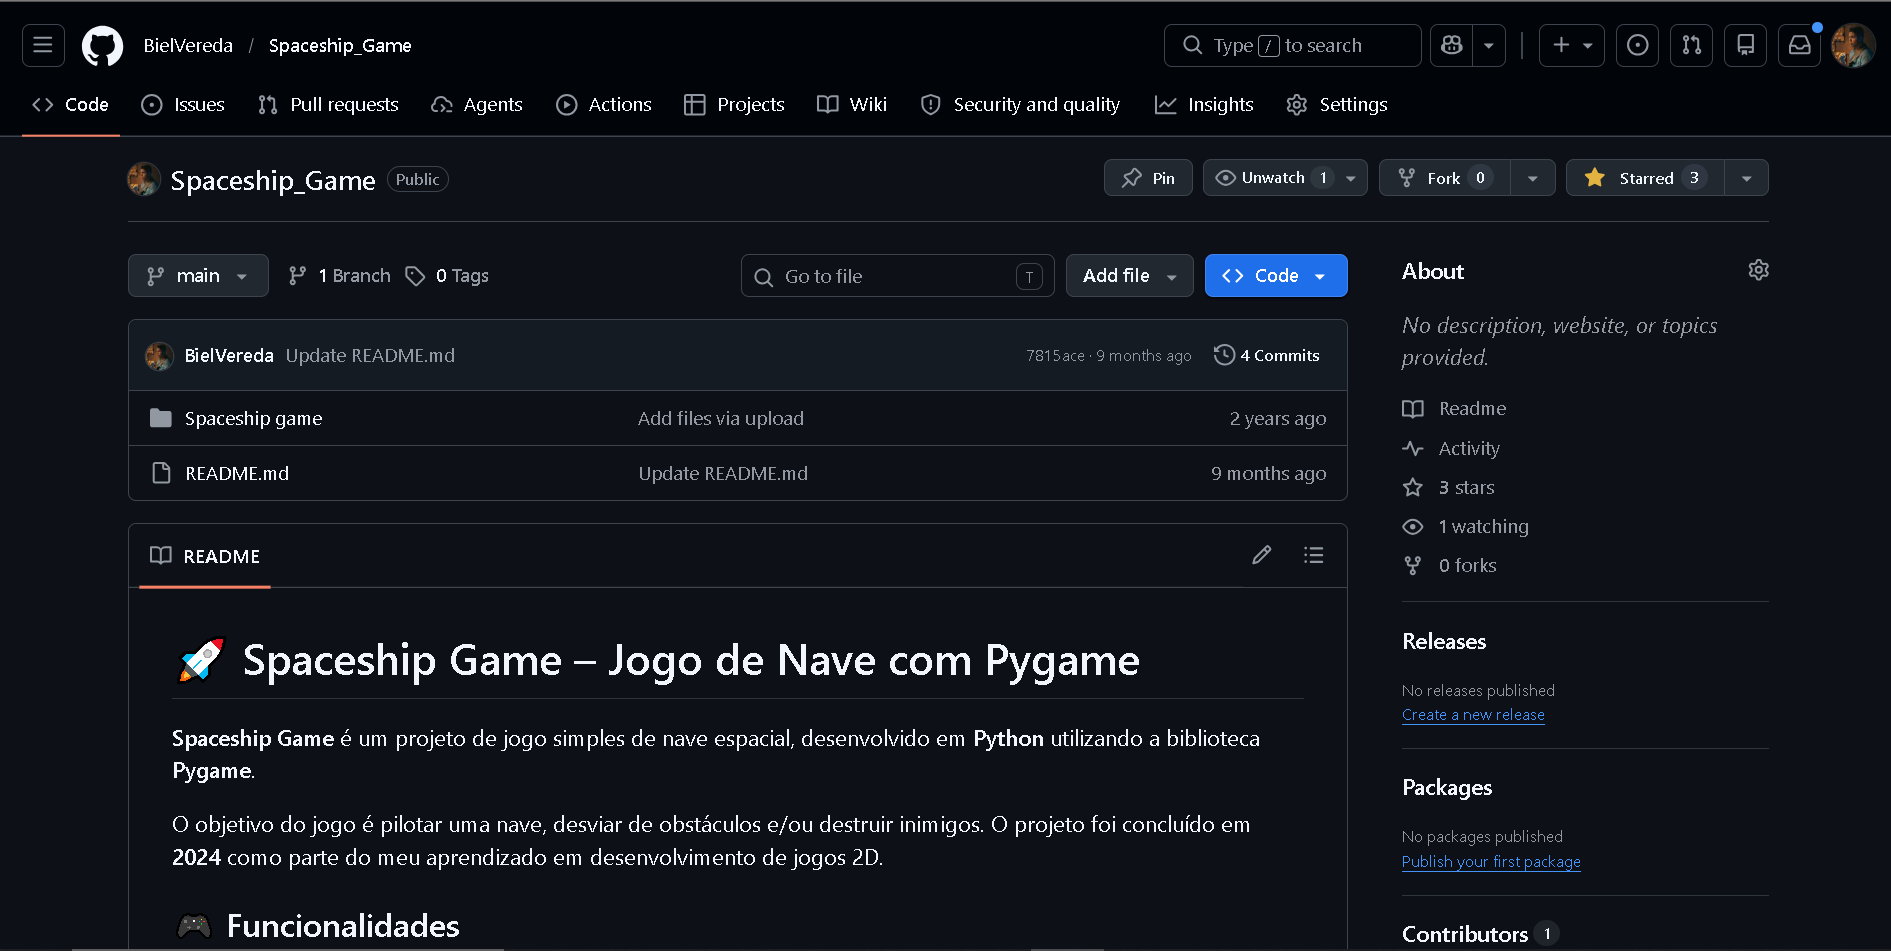Screen dimensions: 1891x951
Task: Expand the Copilot dropdown arrow in header
Action: click(1489, 45)
